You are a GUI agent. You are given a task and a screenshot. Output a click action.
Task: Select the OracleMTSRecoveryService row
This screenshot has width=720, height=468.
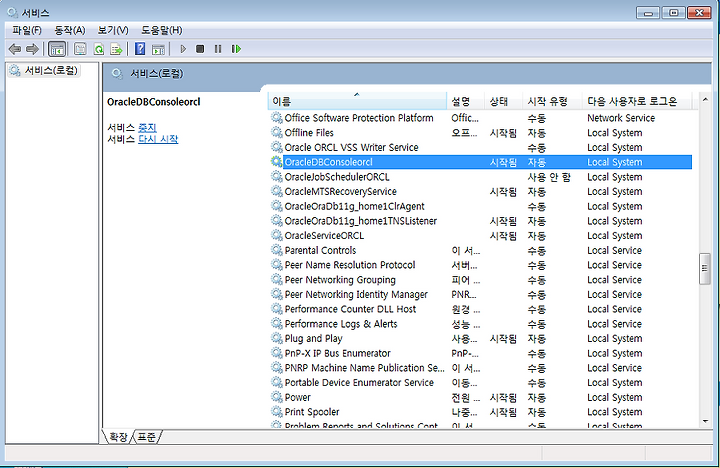tap(480, 191)
